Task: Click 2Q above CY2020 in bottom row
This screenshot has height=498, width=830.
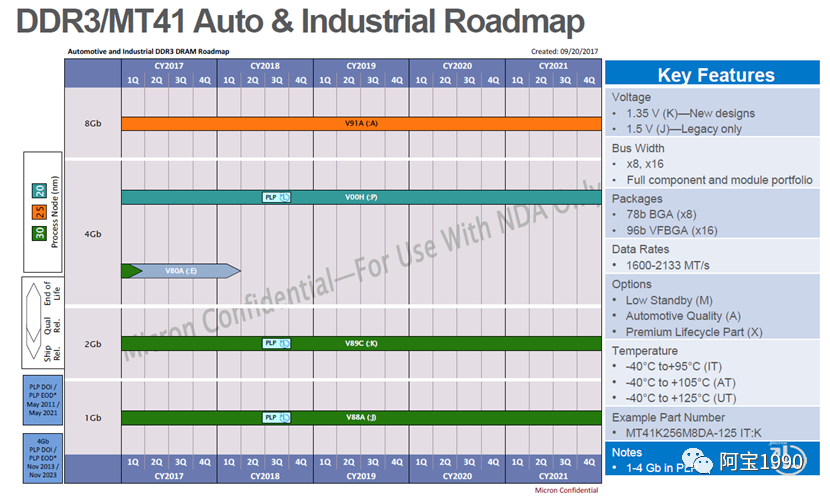Action: tap(445, 462)
